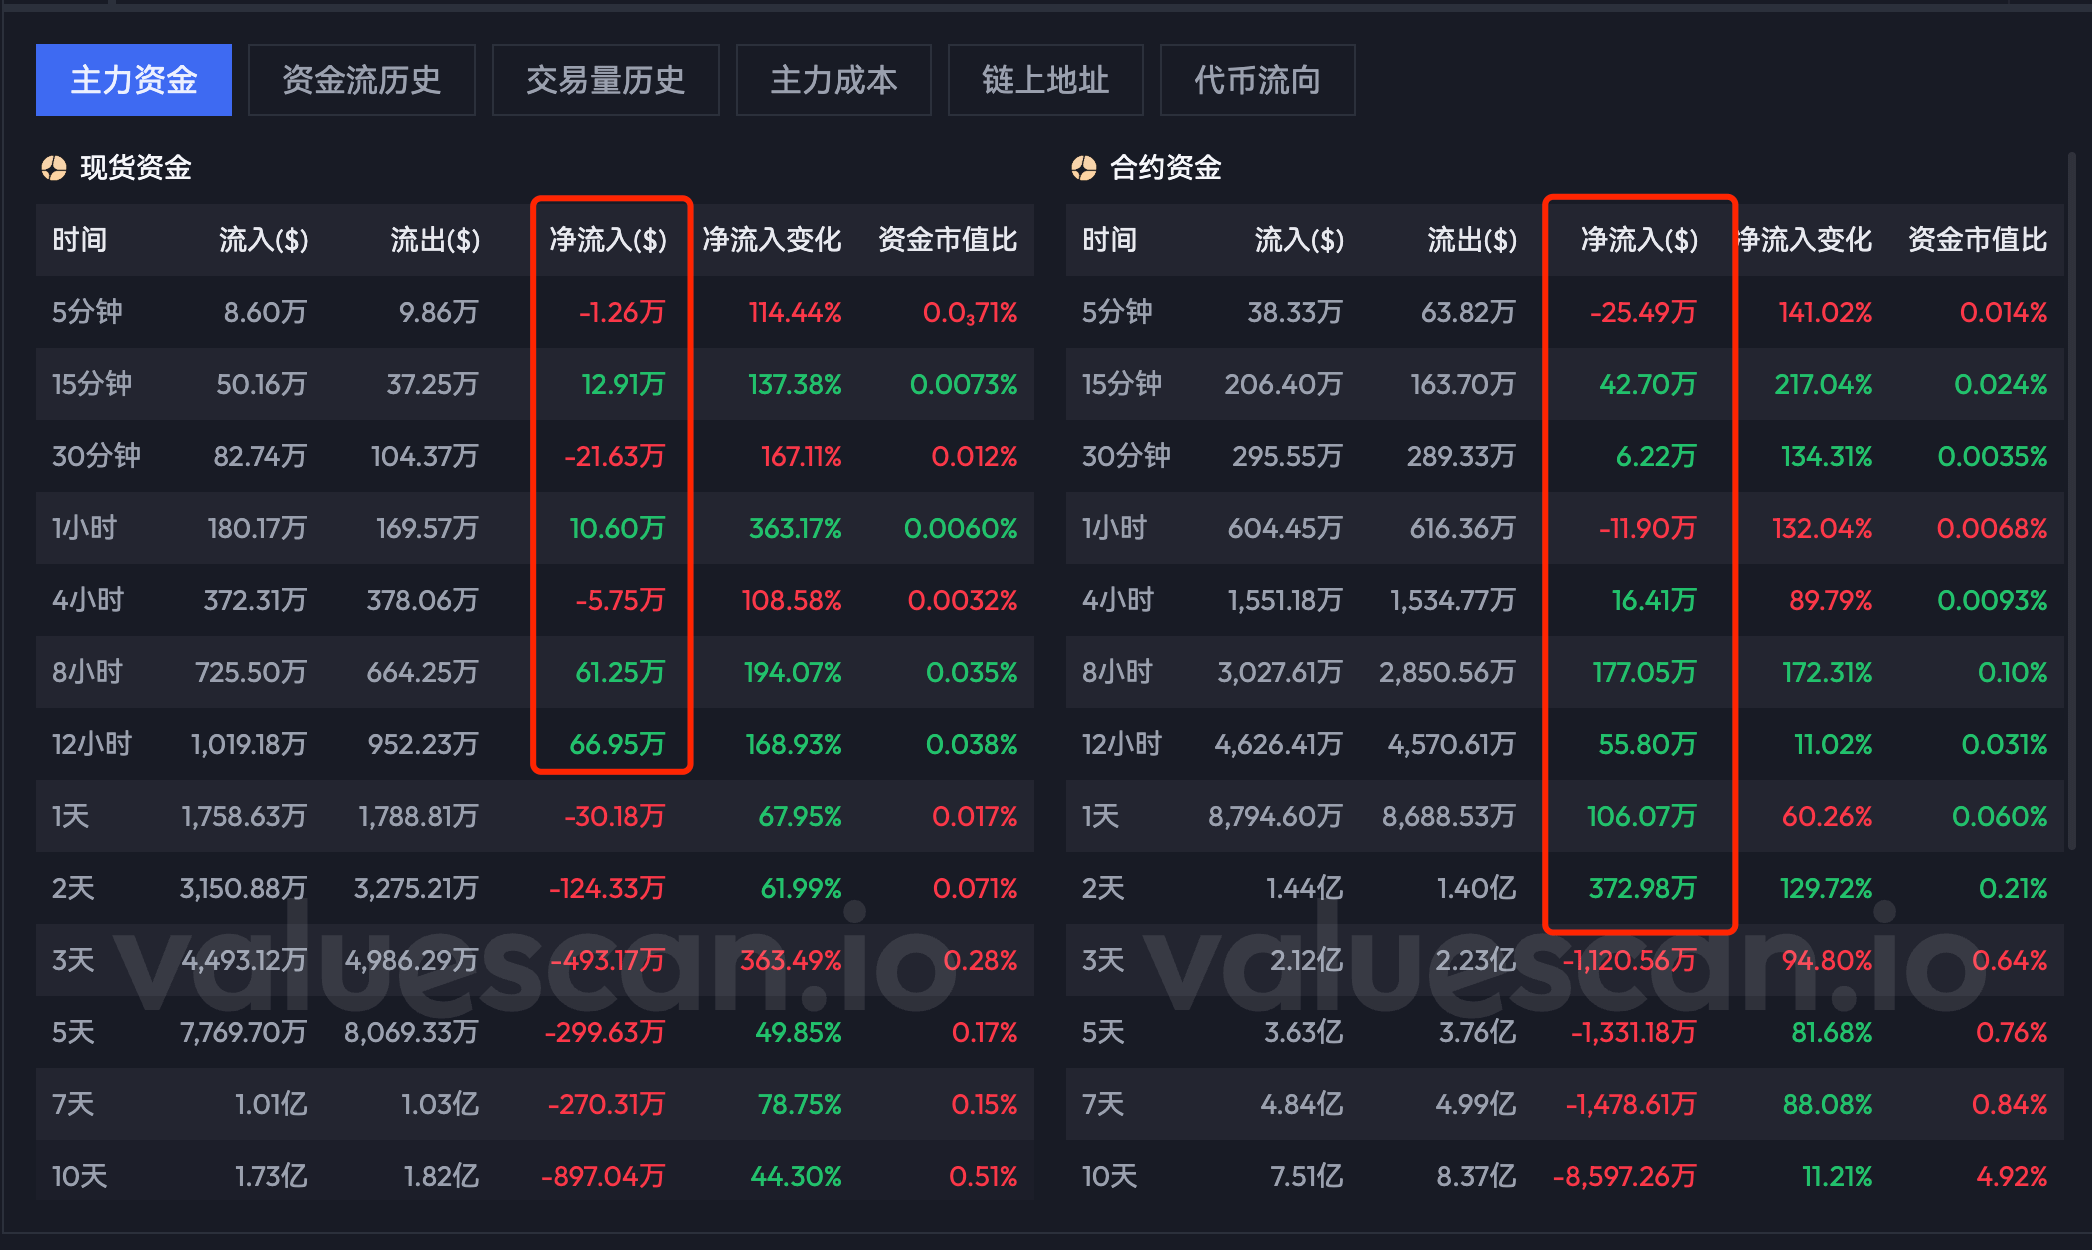Click contract 10天 net inflow -8,597.26万
Image resolution: width=2092 pixels, height=1250 pixels.
1624,1176
